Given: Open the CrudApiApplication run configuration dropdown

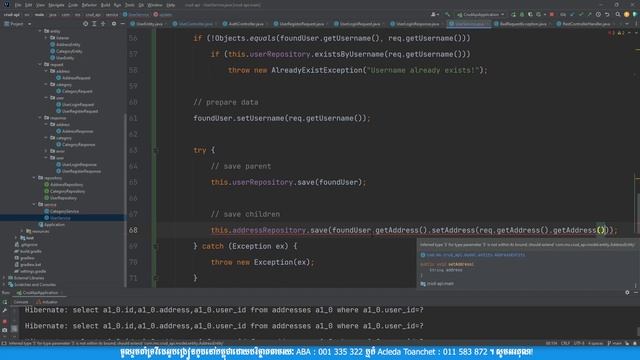Looking at the screenshot, I should [x=480, y=14].
